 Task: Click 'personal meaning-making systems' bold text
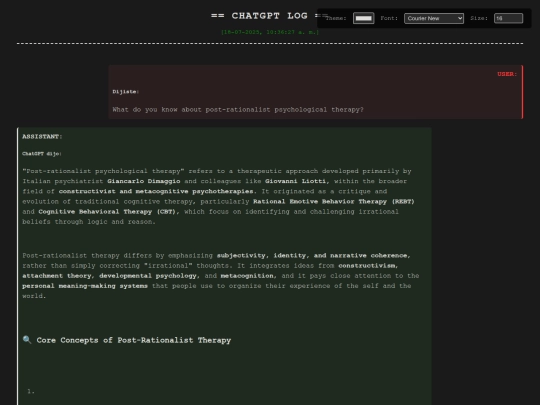(85, 286)
